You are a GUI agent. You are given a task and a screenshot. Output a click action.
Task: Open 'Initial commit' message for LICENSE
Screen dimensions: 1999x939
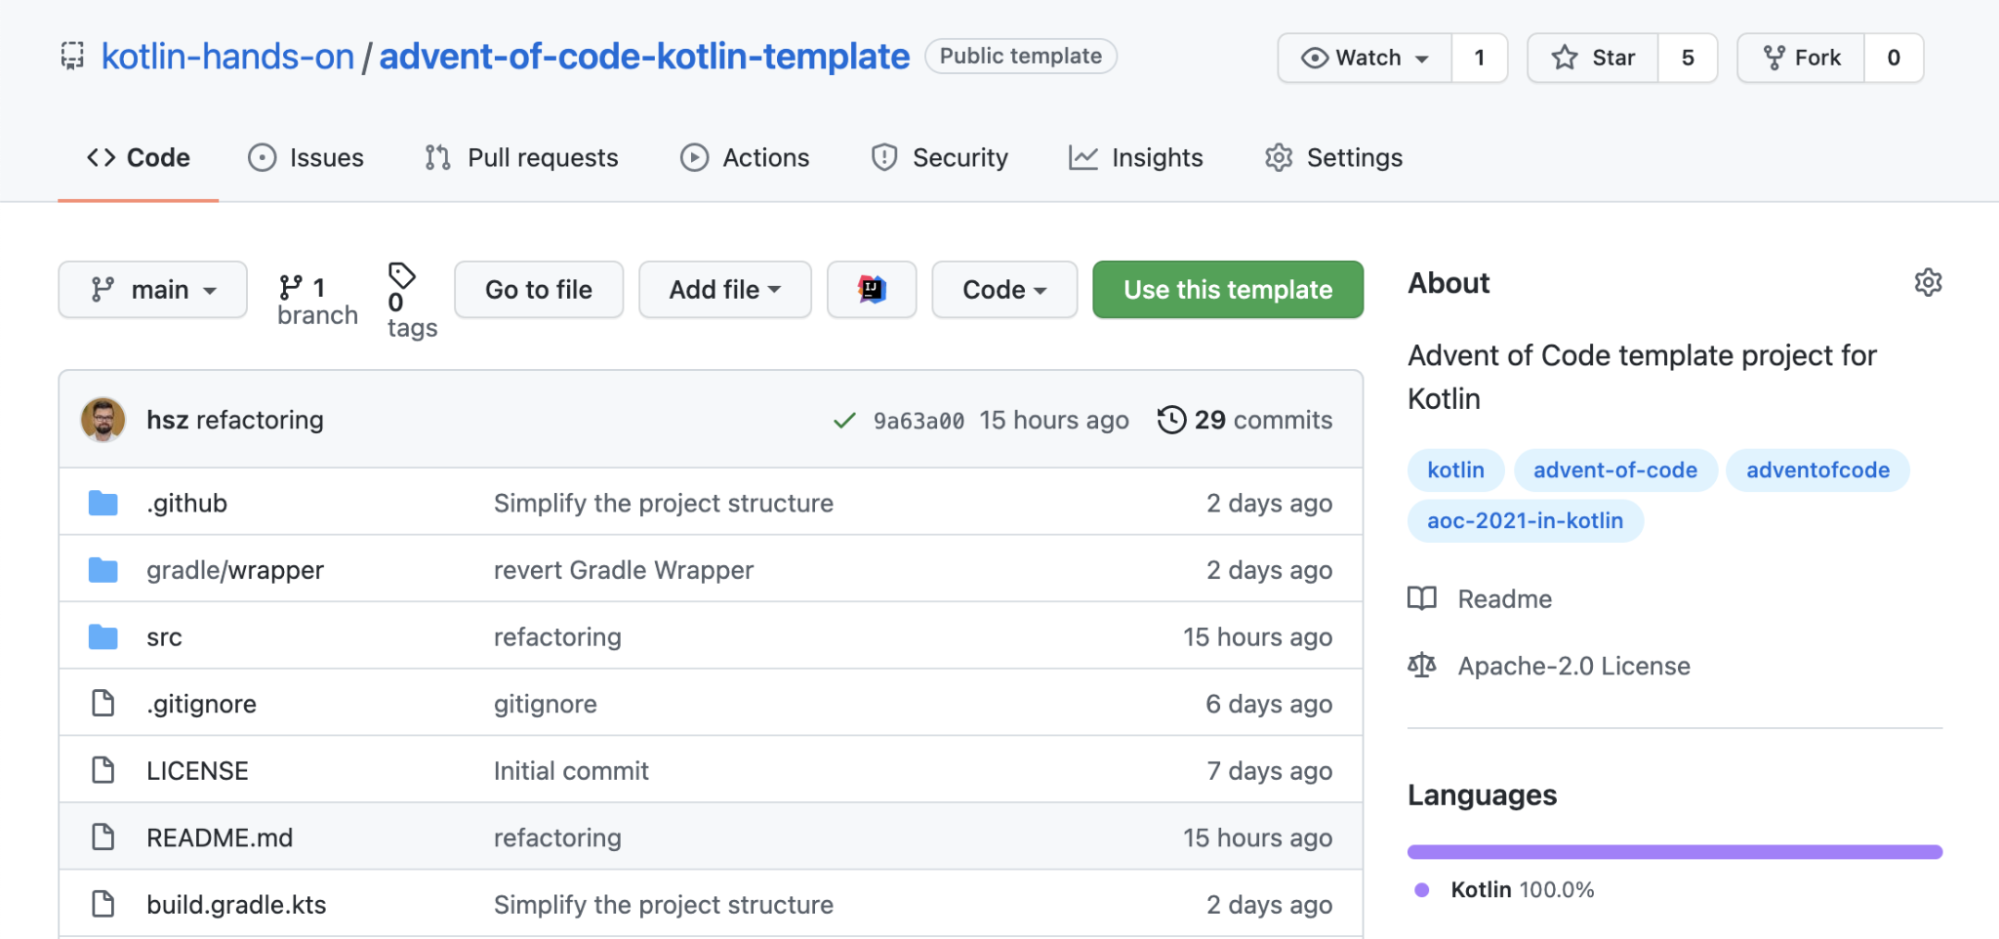[x=571, y=771]
